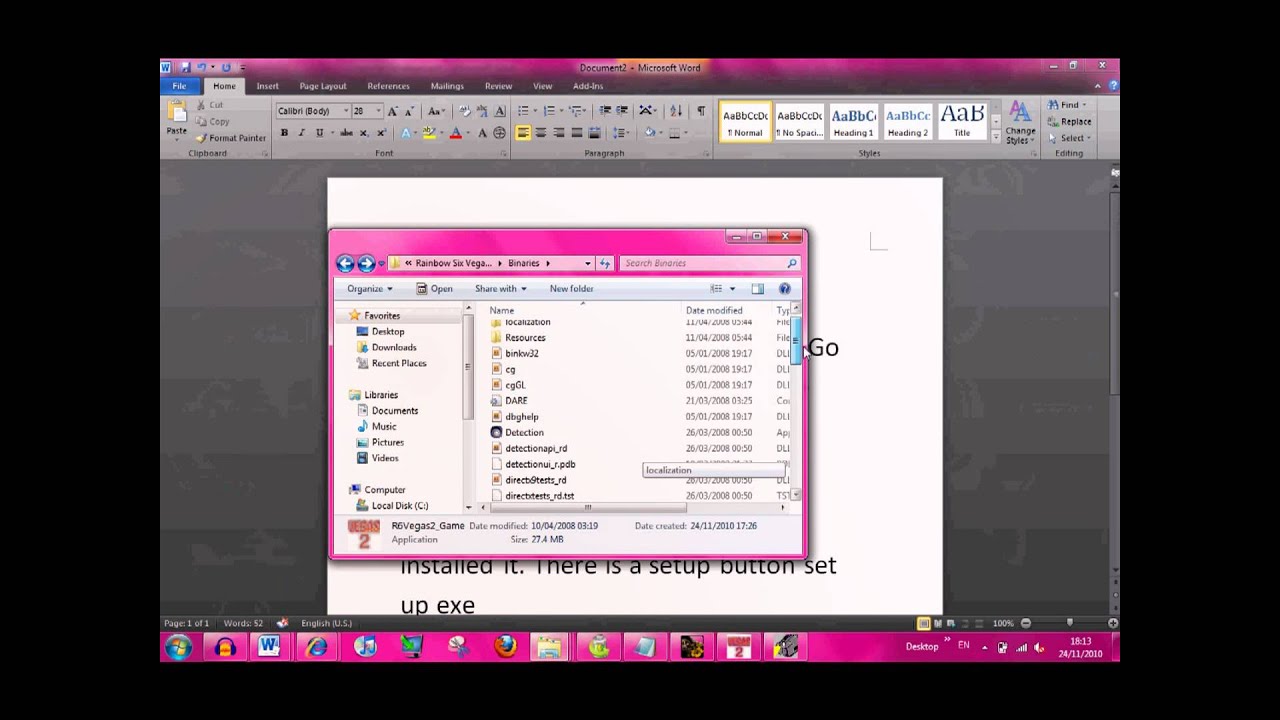Go forward in Explorer window
1280x720 pixels.
[x=366, y=263]
